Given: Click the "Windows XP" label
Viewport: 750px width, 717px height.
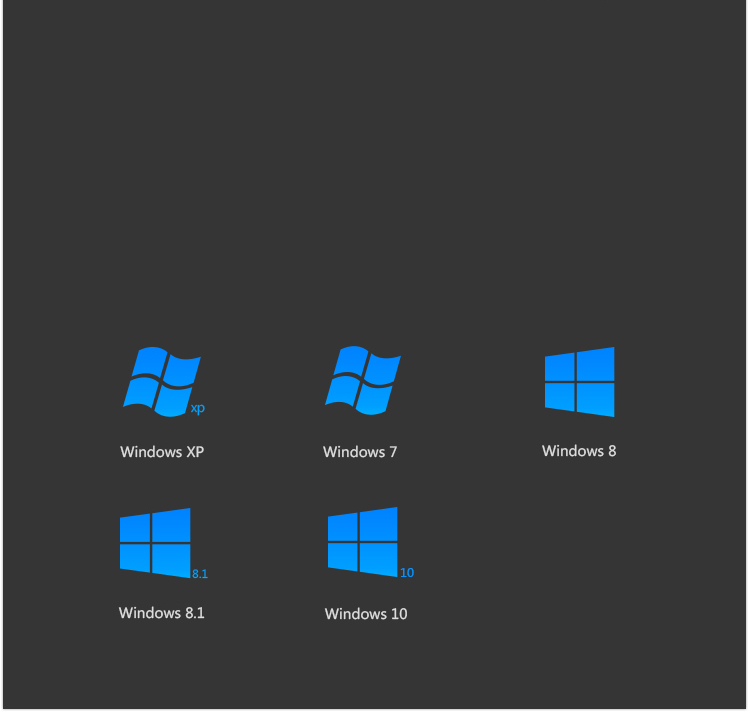Looking at the screenshot, I should pos(162,452).
